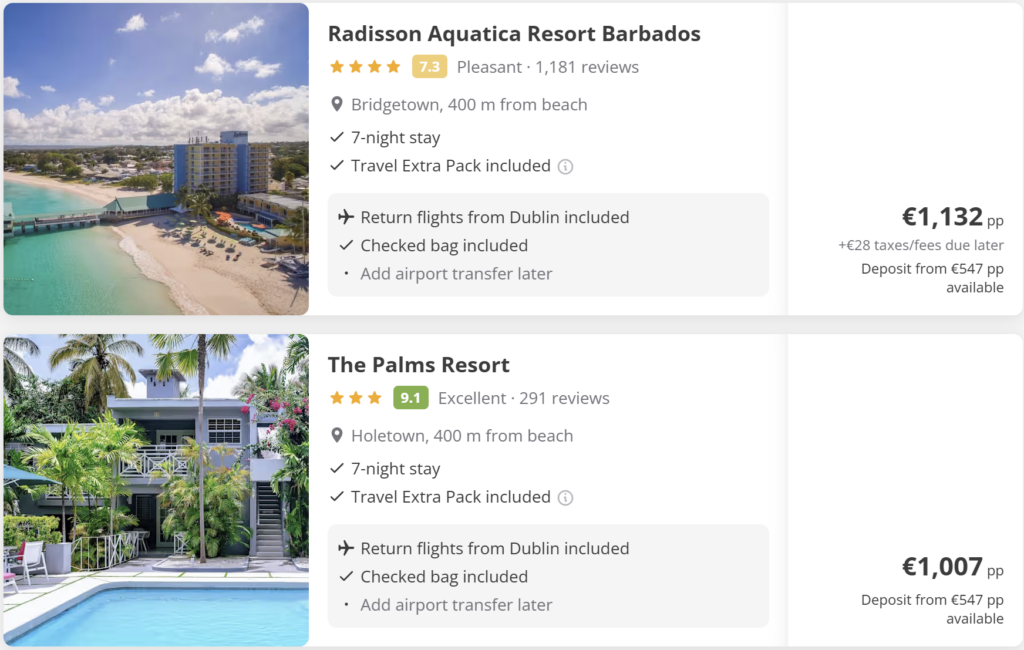Open the Radisson Aquatica Resort Barbados listing

click(514, 33)
